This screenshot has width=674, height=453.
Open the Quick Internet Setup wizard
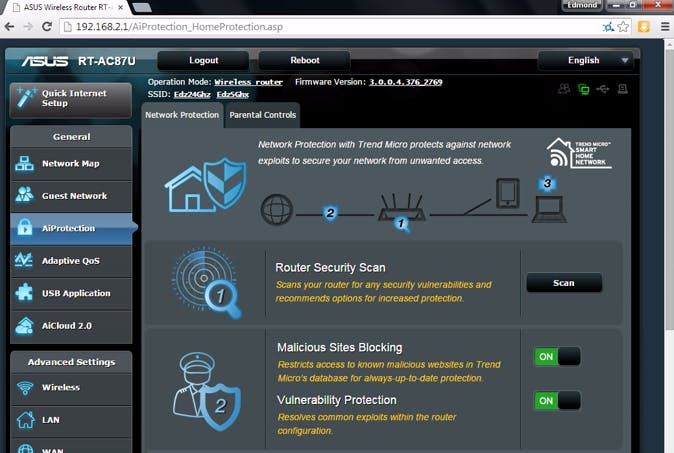coord(71,100)
